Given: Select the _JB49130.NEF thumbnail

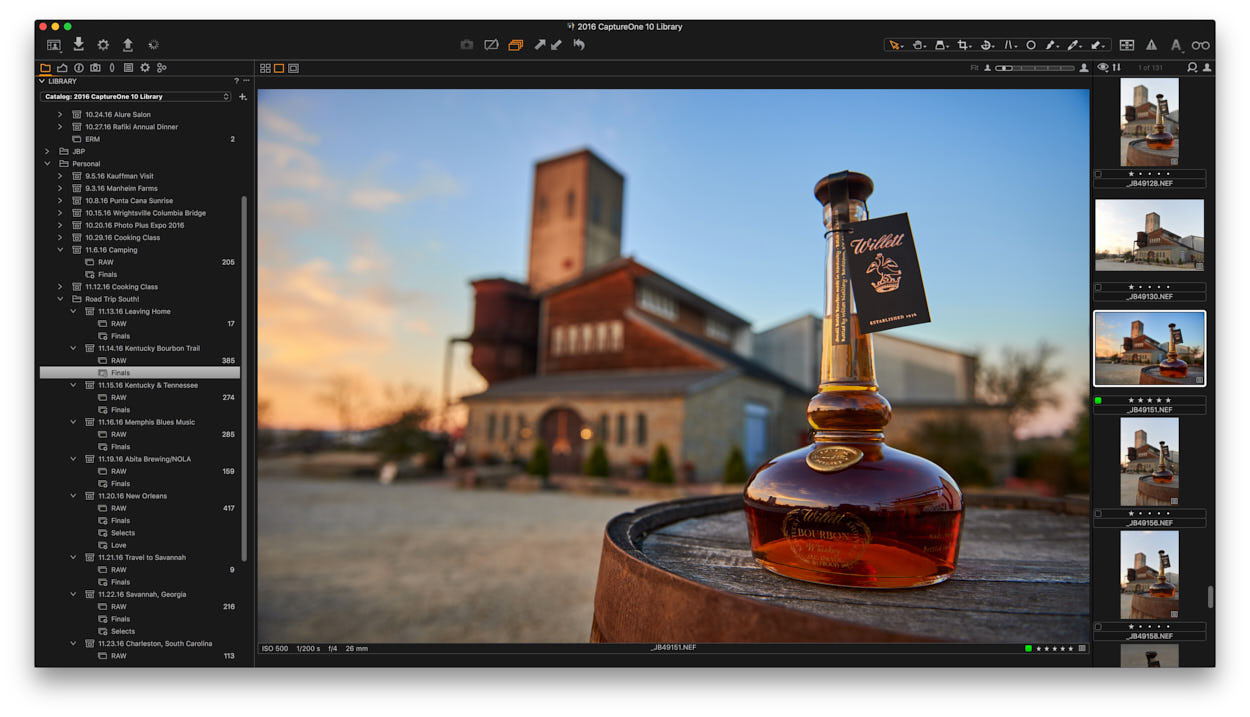Looking at the screenshot, I should point(1149,235).
